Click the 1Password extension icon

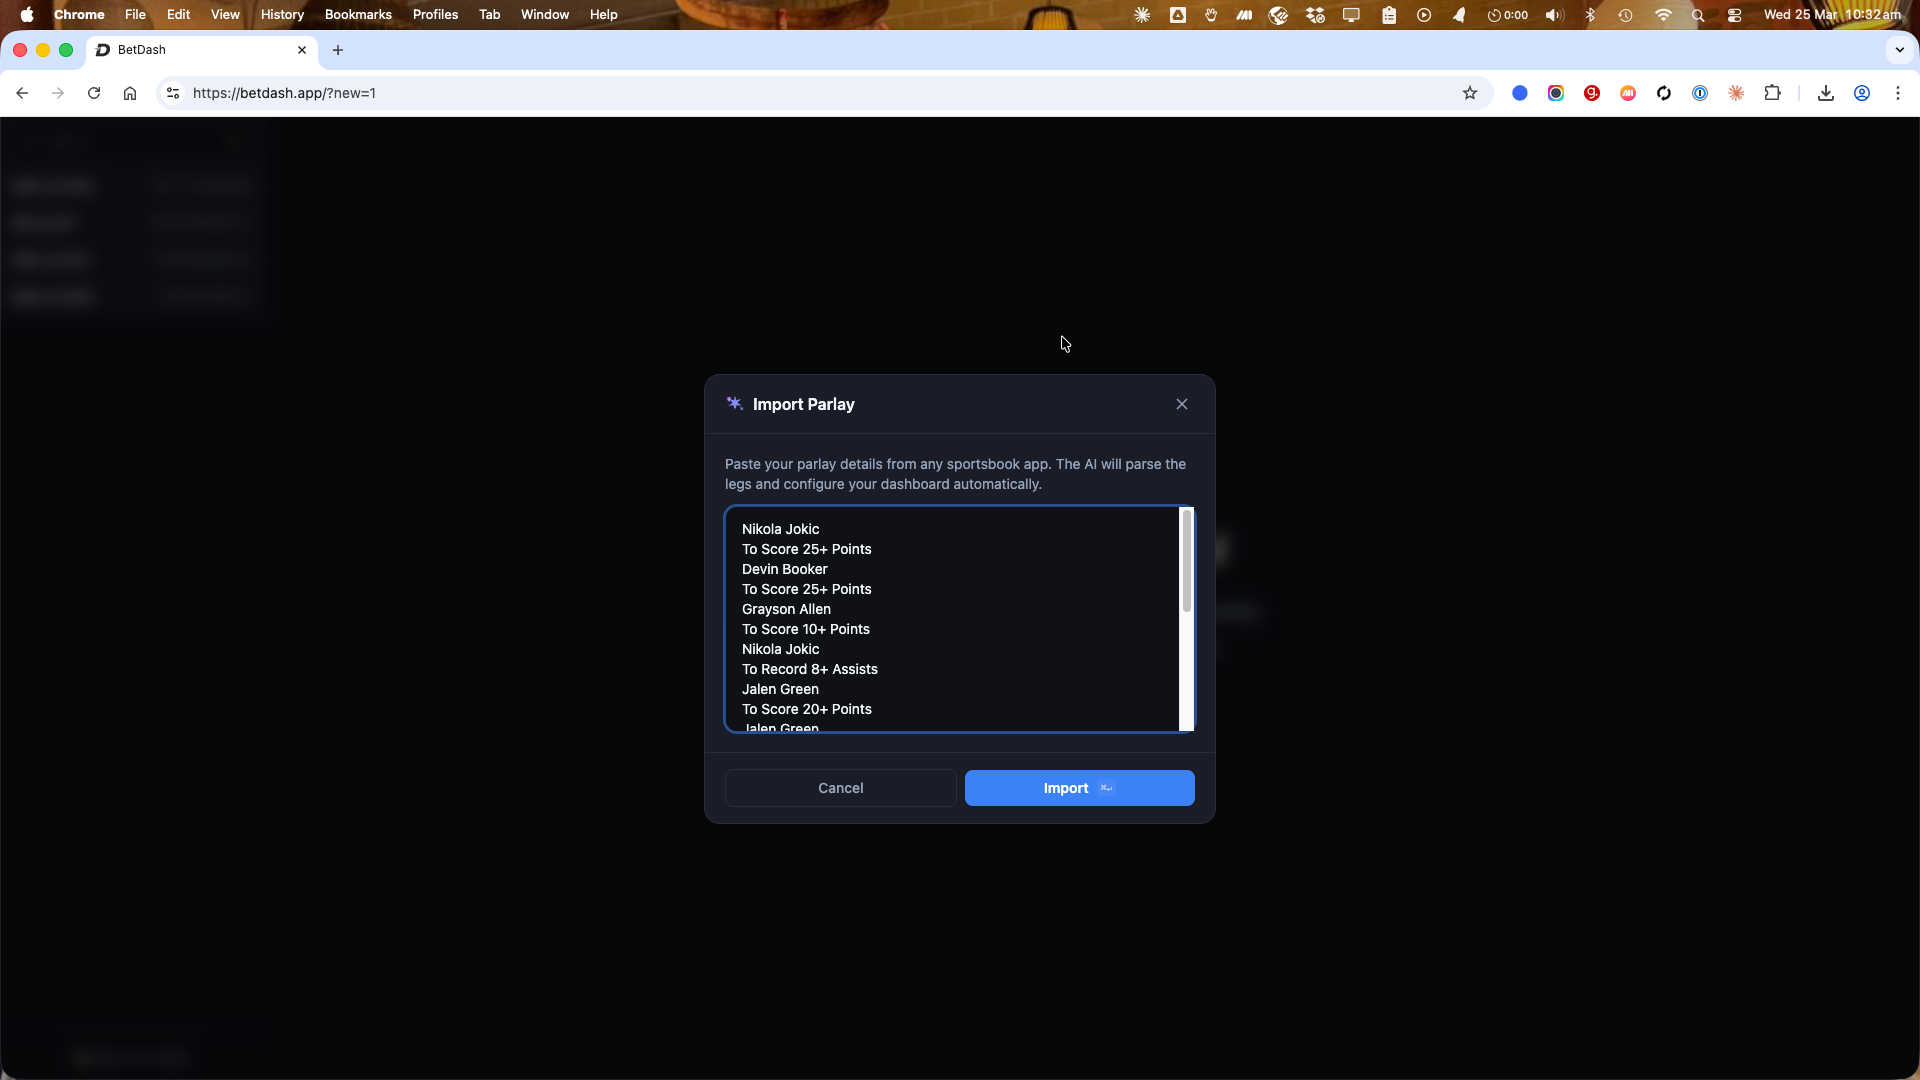tap(1700, 93)
